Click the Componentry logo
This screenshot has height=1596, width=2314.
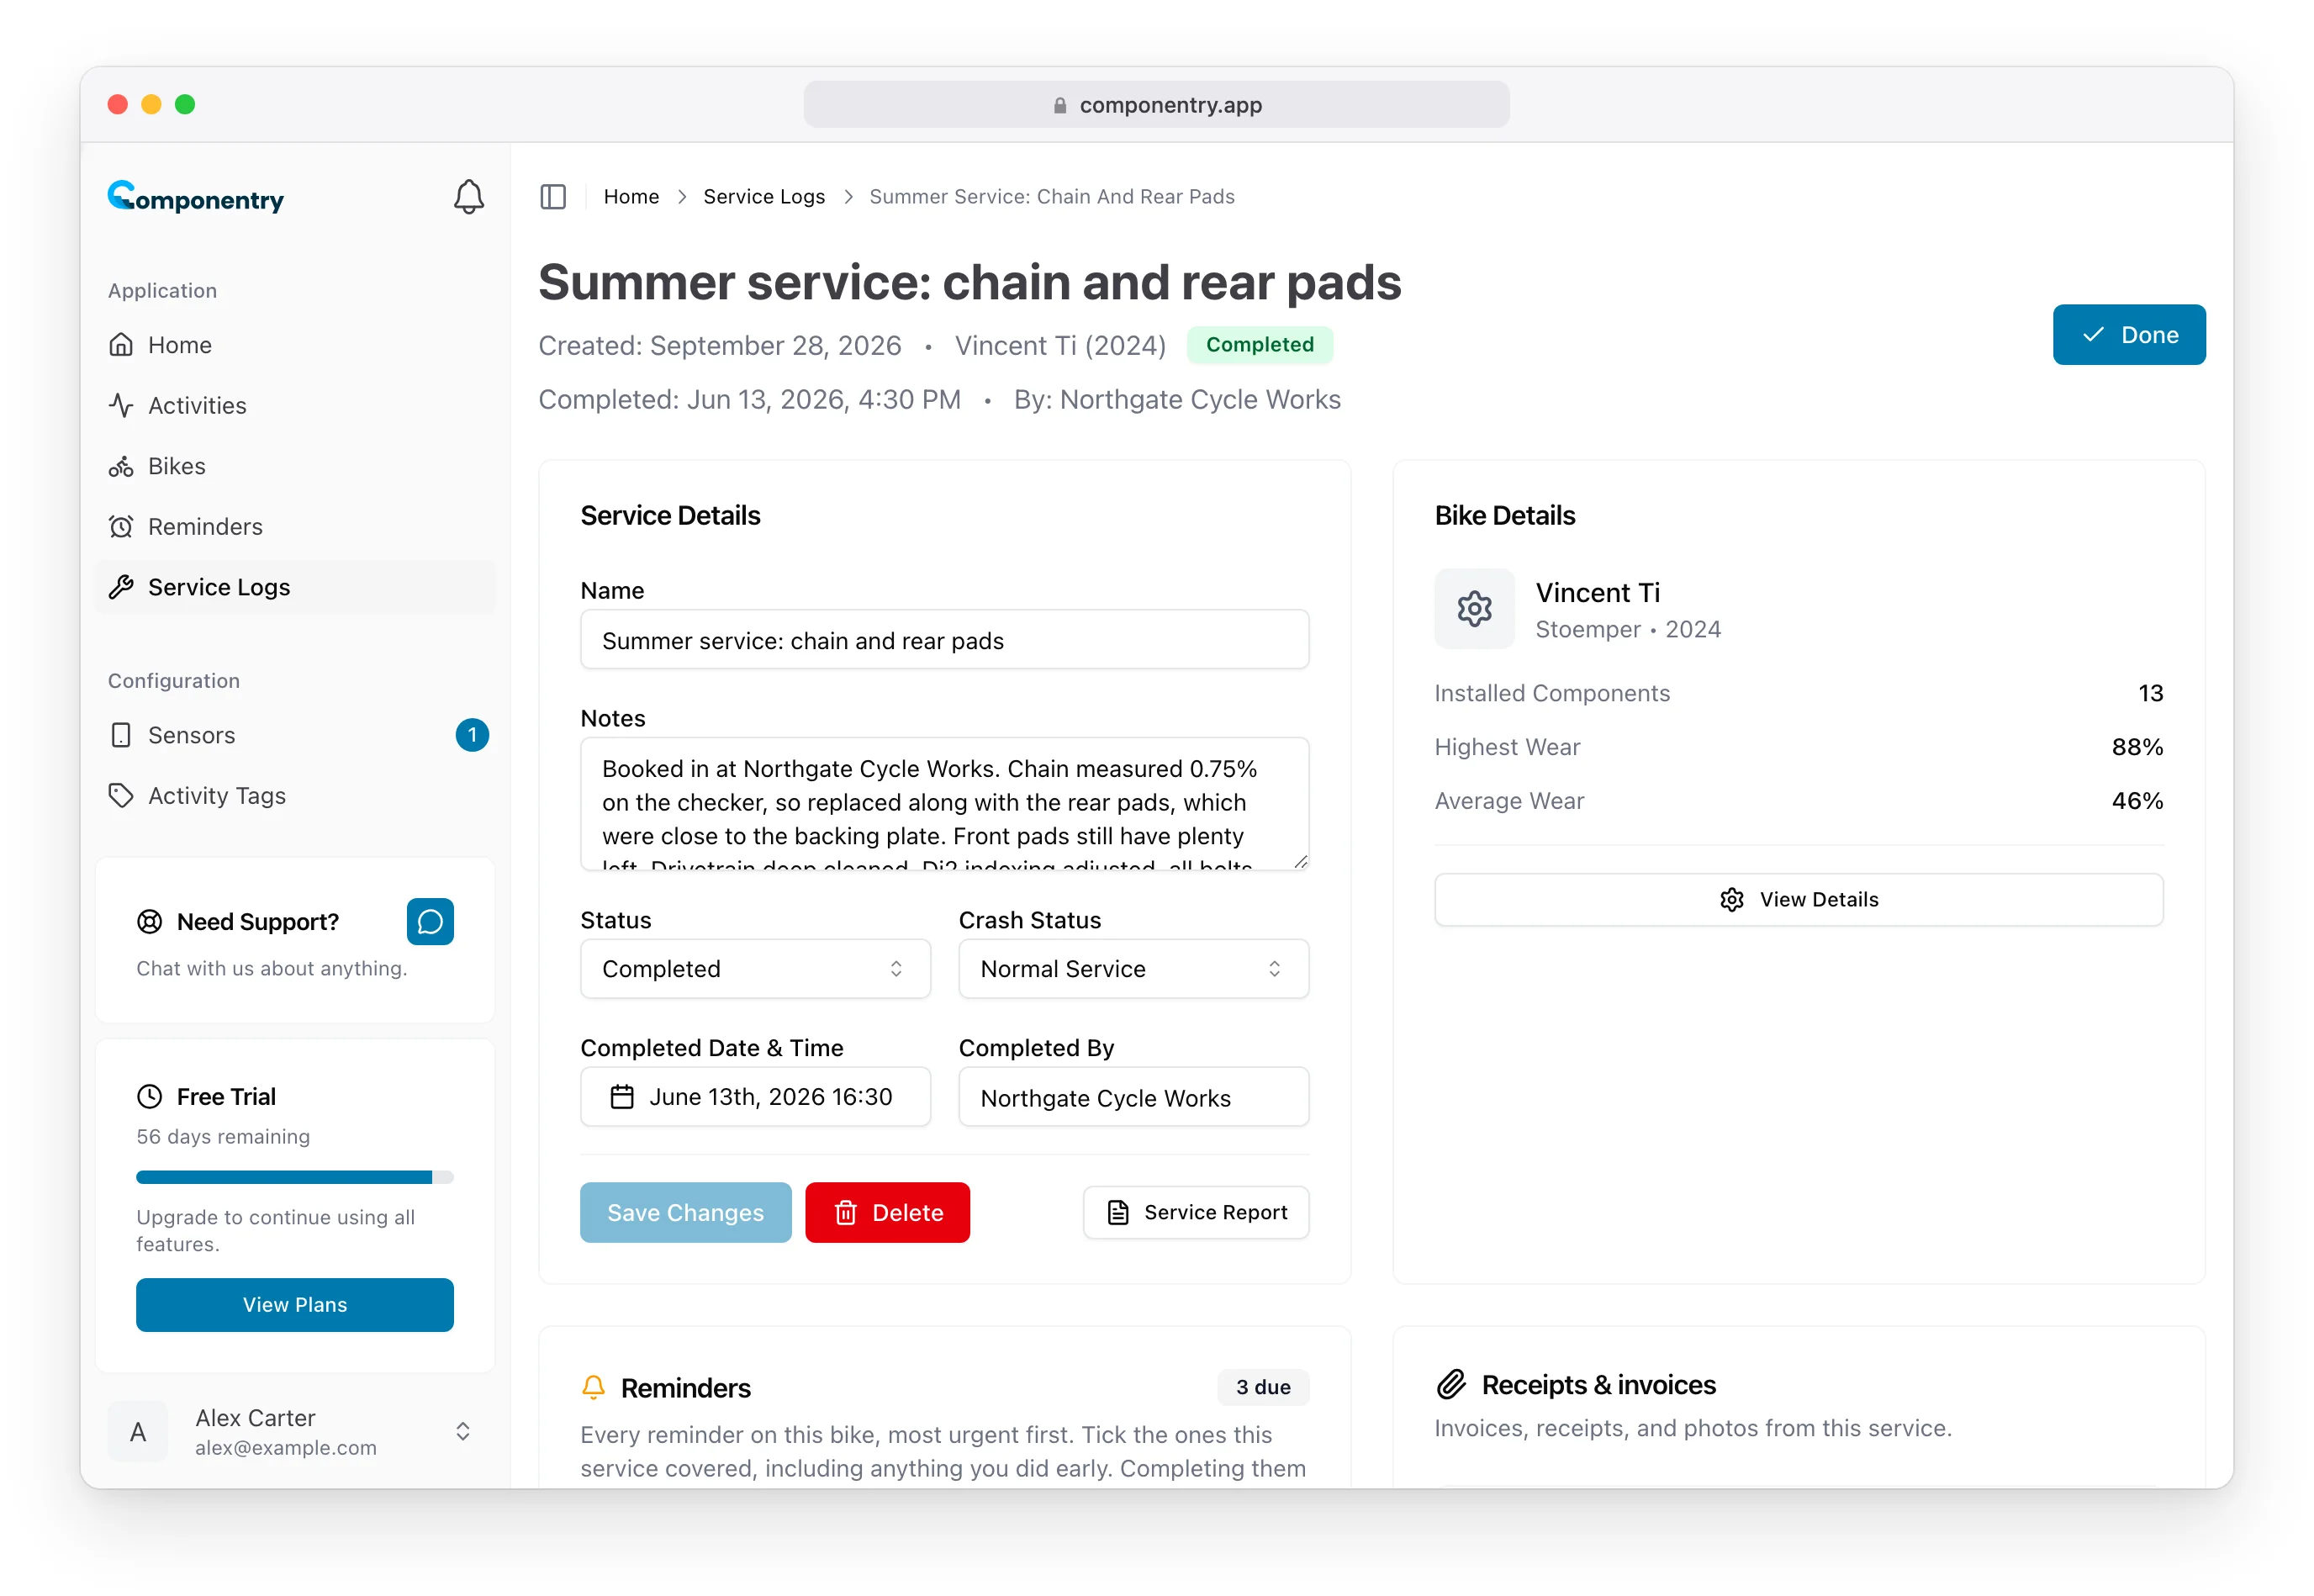196,197
